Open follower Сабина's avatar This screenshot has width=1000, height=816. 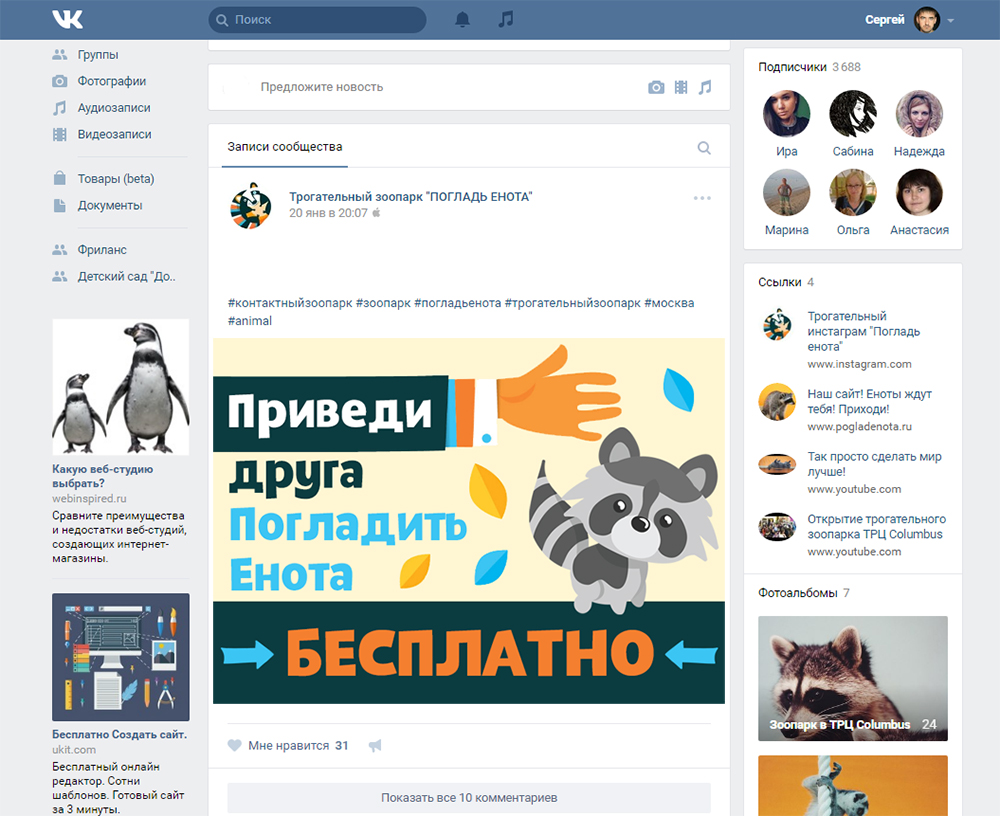tap(853, 114)
